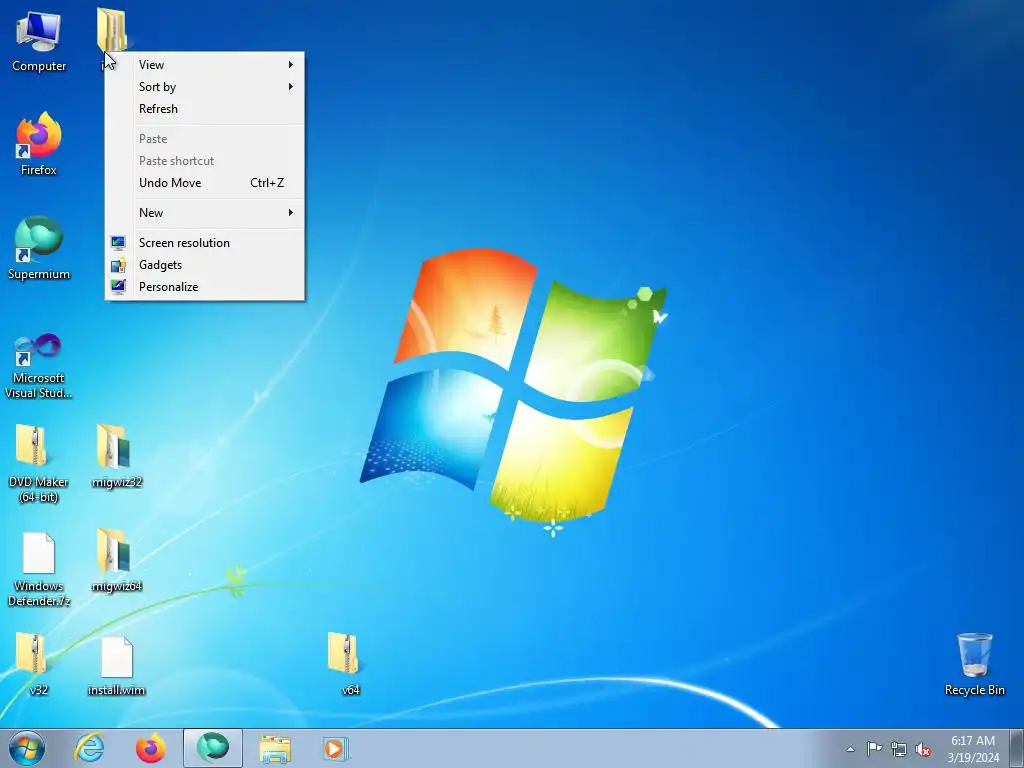Open the muted volume tray icon
The image size is (1024, 768).
pyautogui.click(x=923, y=749)
